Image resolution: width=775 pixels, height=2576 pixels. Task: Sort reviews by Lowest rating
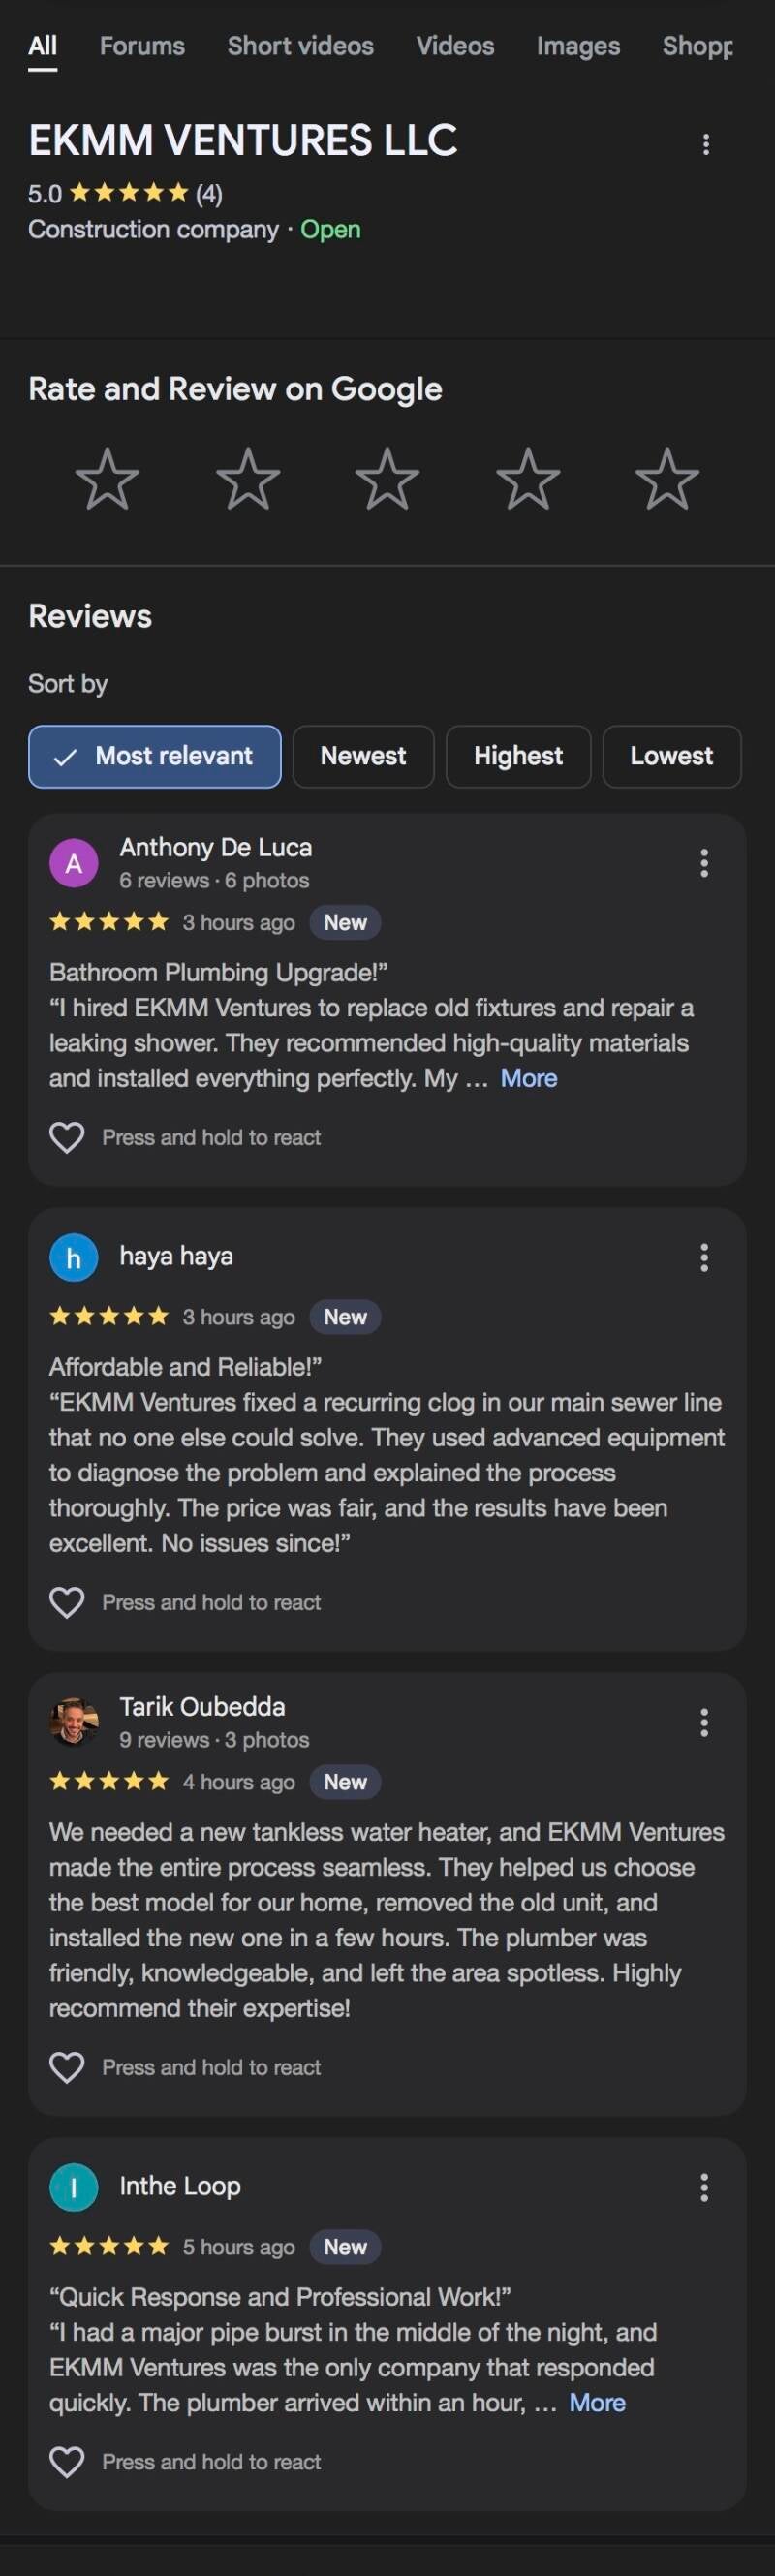coord(671,756)
